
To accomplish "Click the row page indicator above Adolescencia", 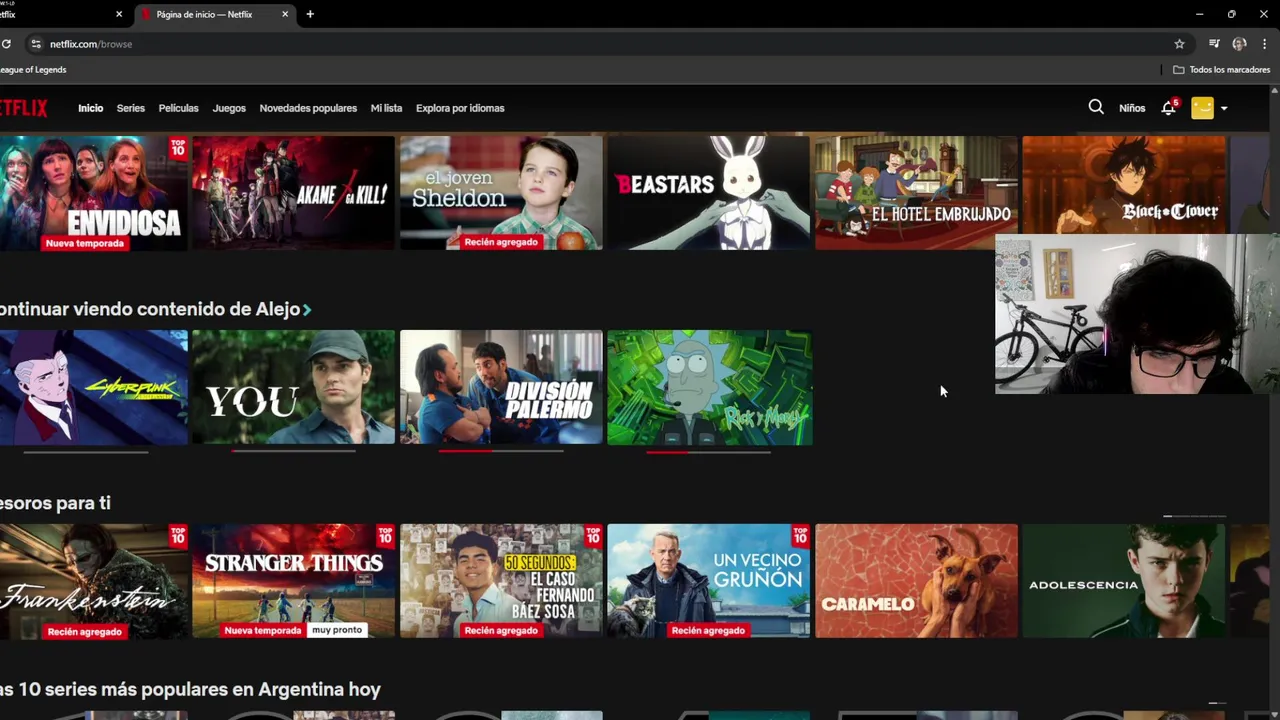I will tap(1195, 516).
